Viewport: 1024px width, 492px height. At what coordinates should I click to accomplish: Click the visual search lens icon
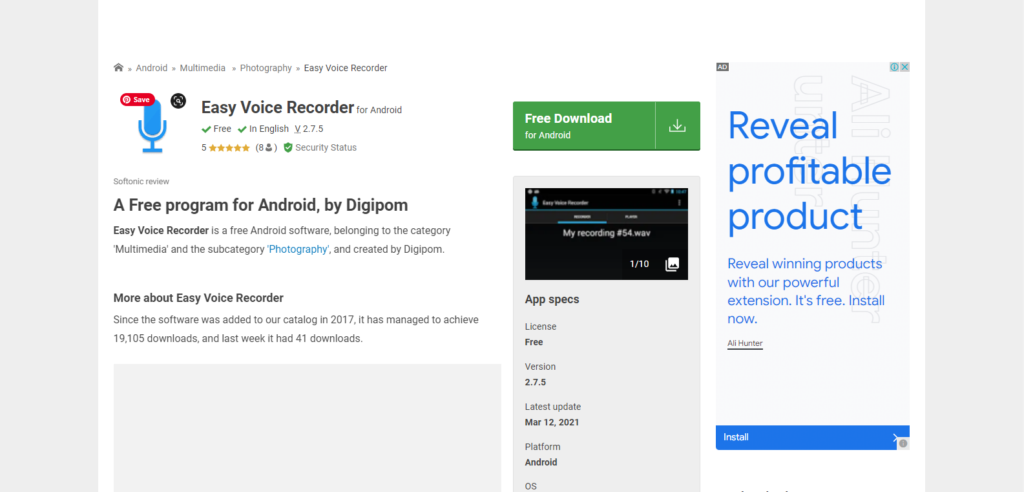(x=178, y=101)
